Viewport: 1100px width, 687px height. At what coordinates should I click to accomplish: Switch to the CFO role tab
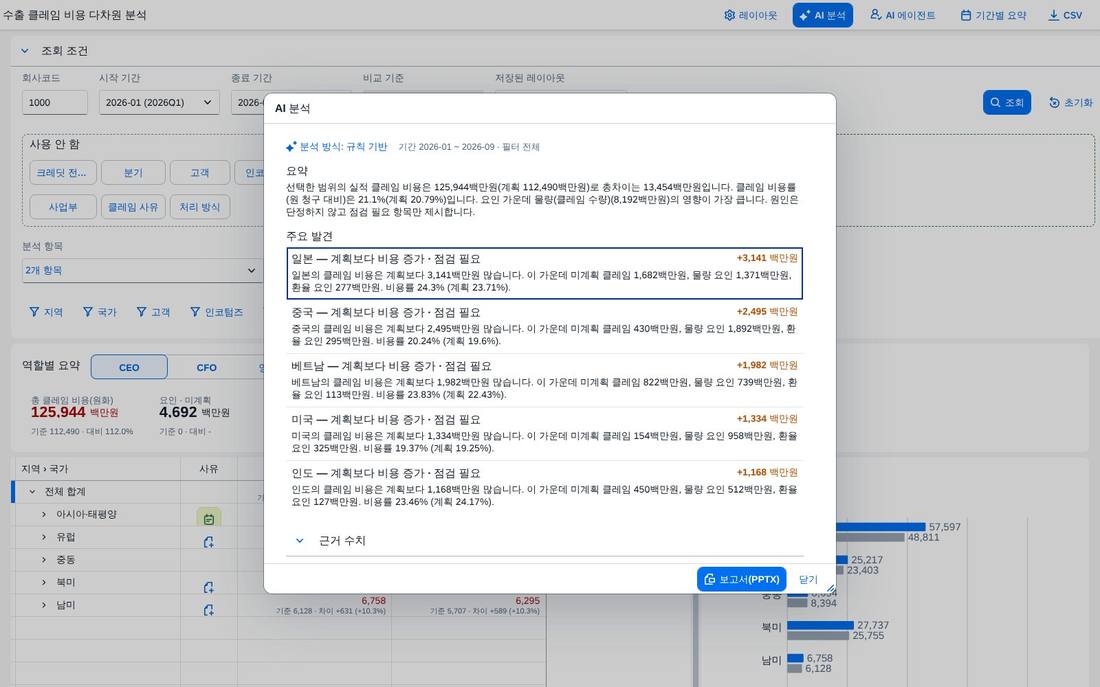[x=206, y=367]
